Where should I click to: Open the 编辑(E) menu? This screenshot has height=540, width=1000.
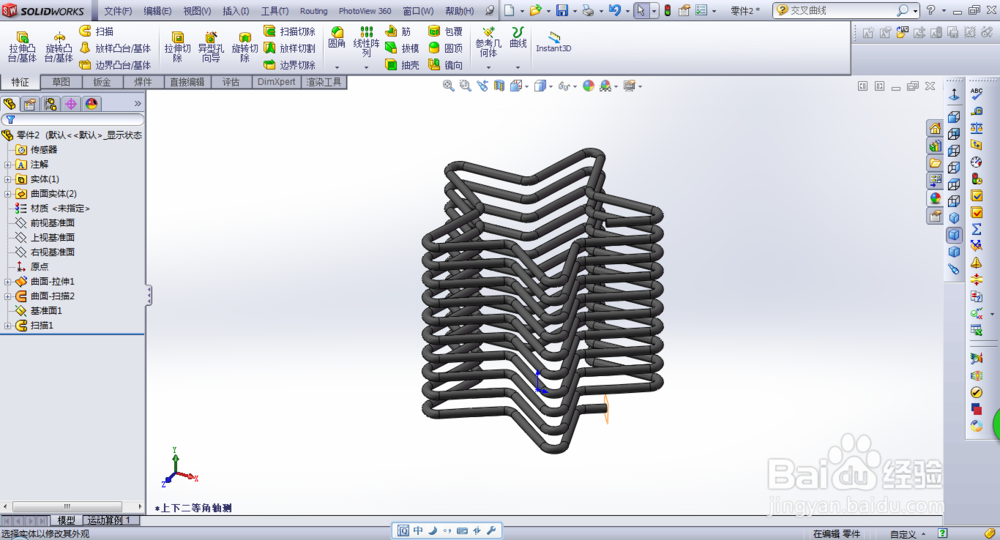pyautogui.click(x=157, y=11)
